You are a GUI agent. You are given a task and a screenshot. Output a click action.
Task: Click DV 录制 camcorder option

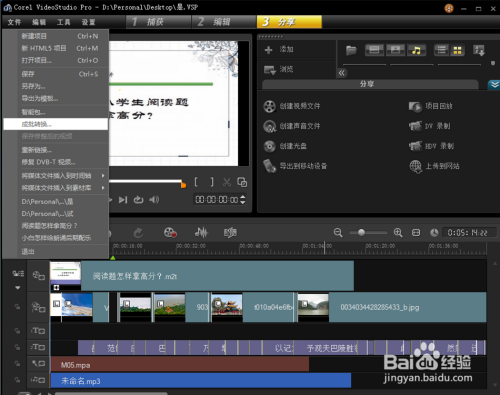[430, 126]
